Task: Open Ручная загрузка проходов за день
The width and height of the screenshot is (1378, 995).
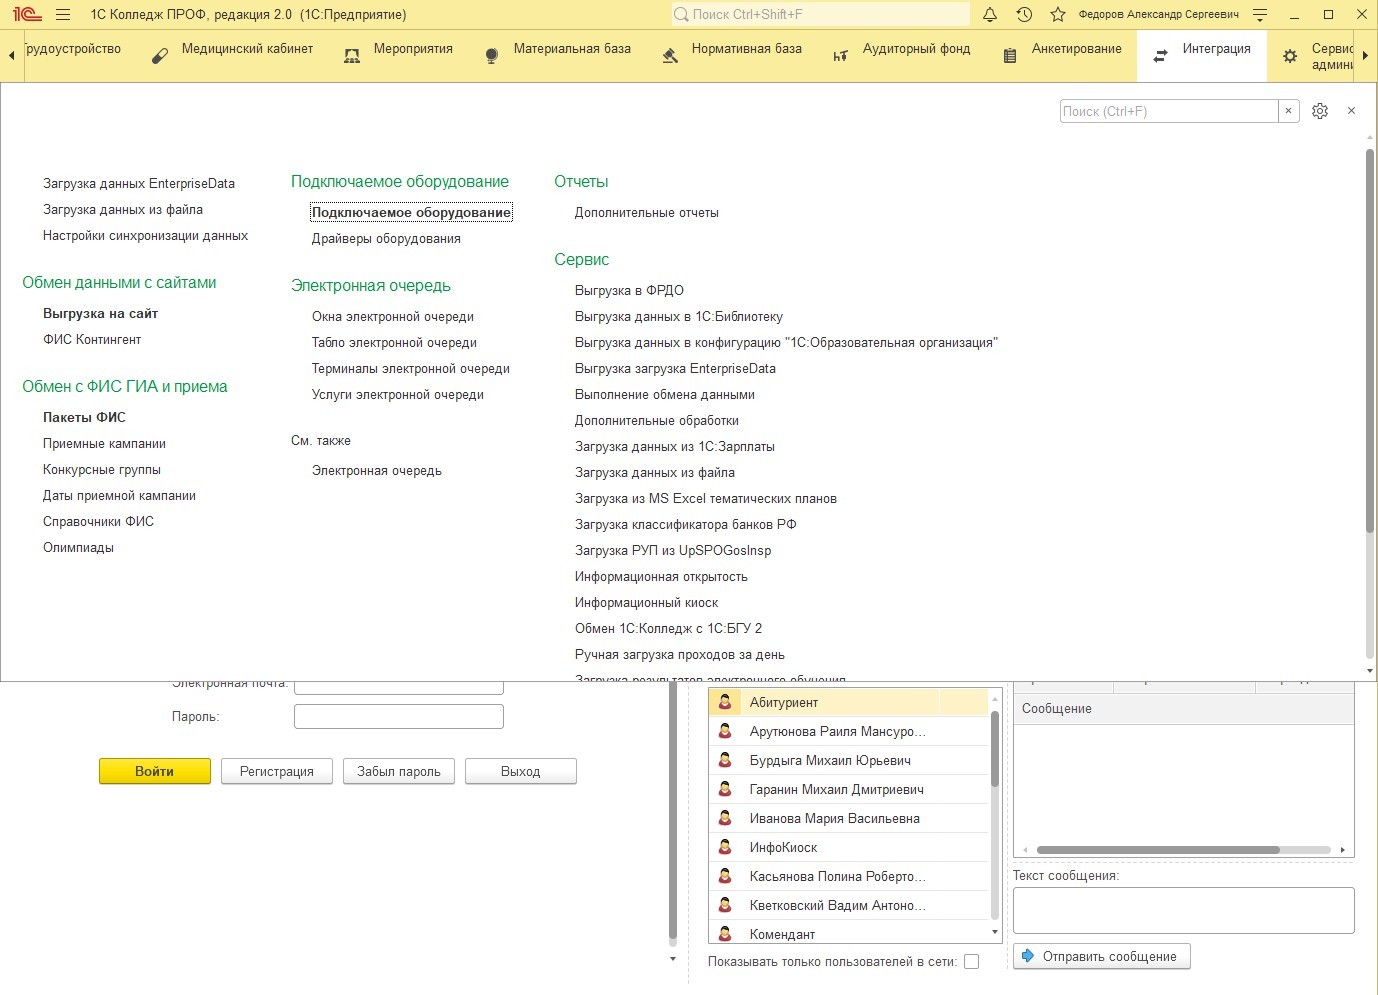Action: (x=680, y=654)
